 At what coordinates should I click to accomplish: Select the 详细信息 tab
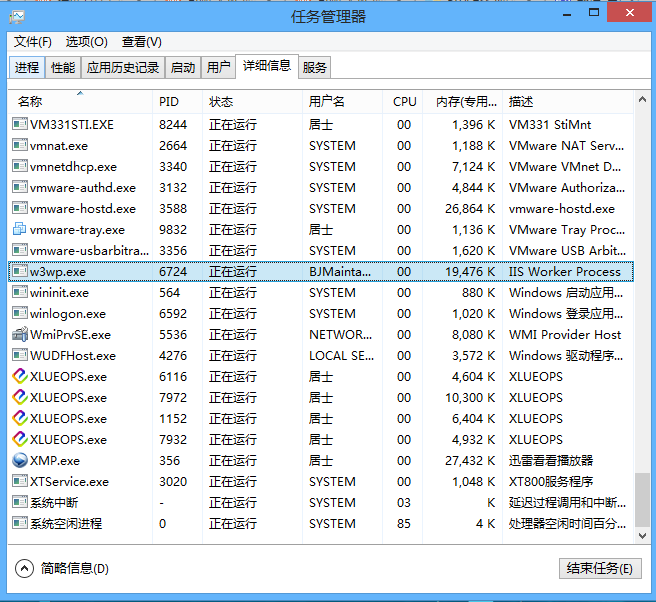coord(267,66)
